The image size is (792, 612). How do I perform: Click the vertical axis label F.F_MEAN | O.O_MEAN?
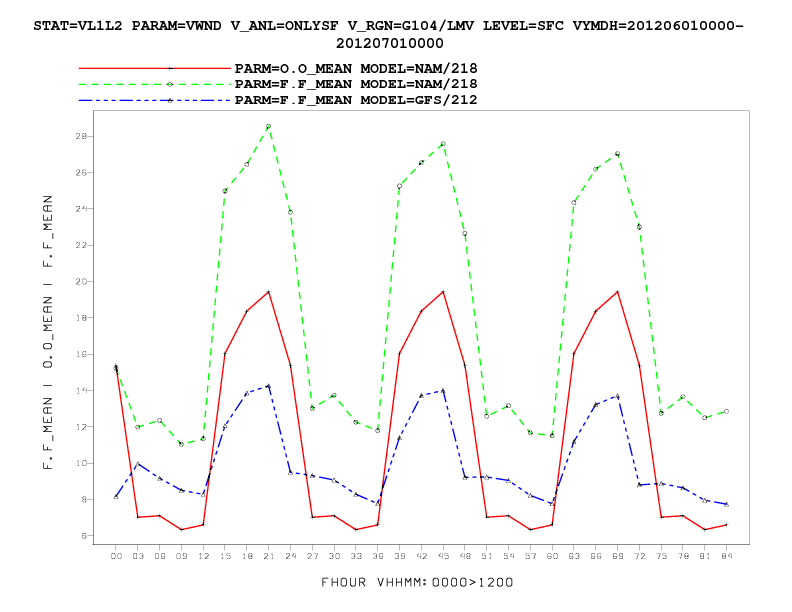point(47,332)
